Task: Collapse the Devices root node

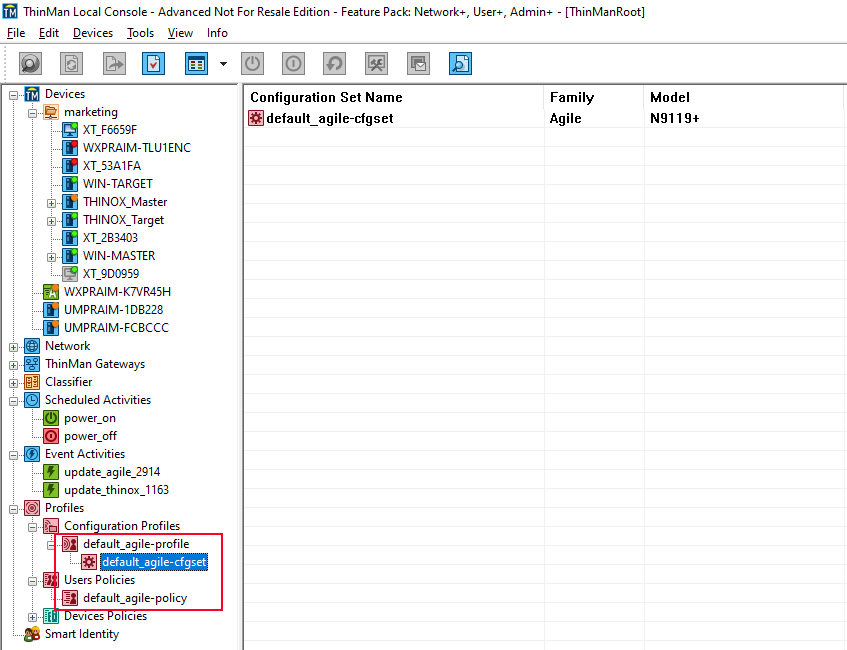Action: click(x=14, y=96)
